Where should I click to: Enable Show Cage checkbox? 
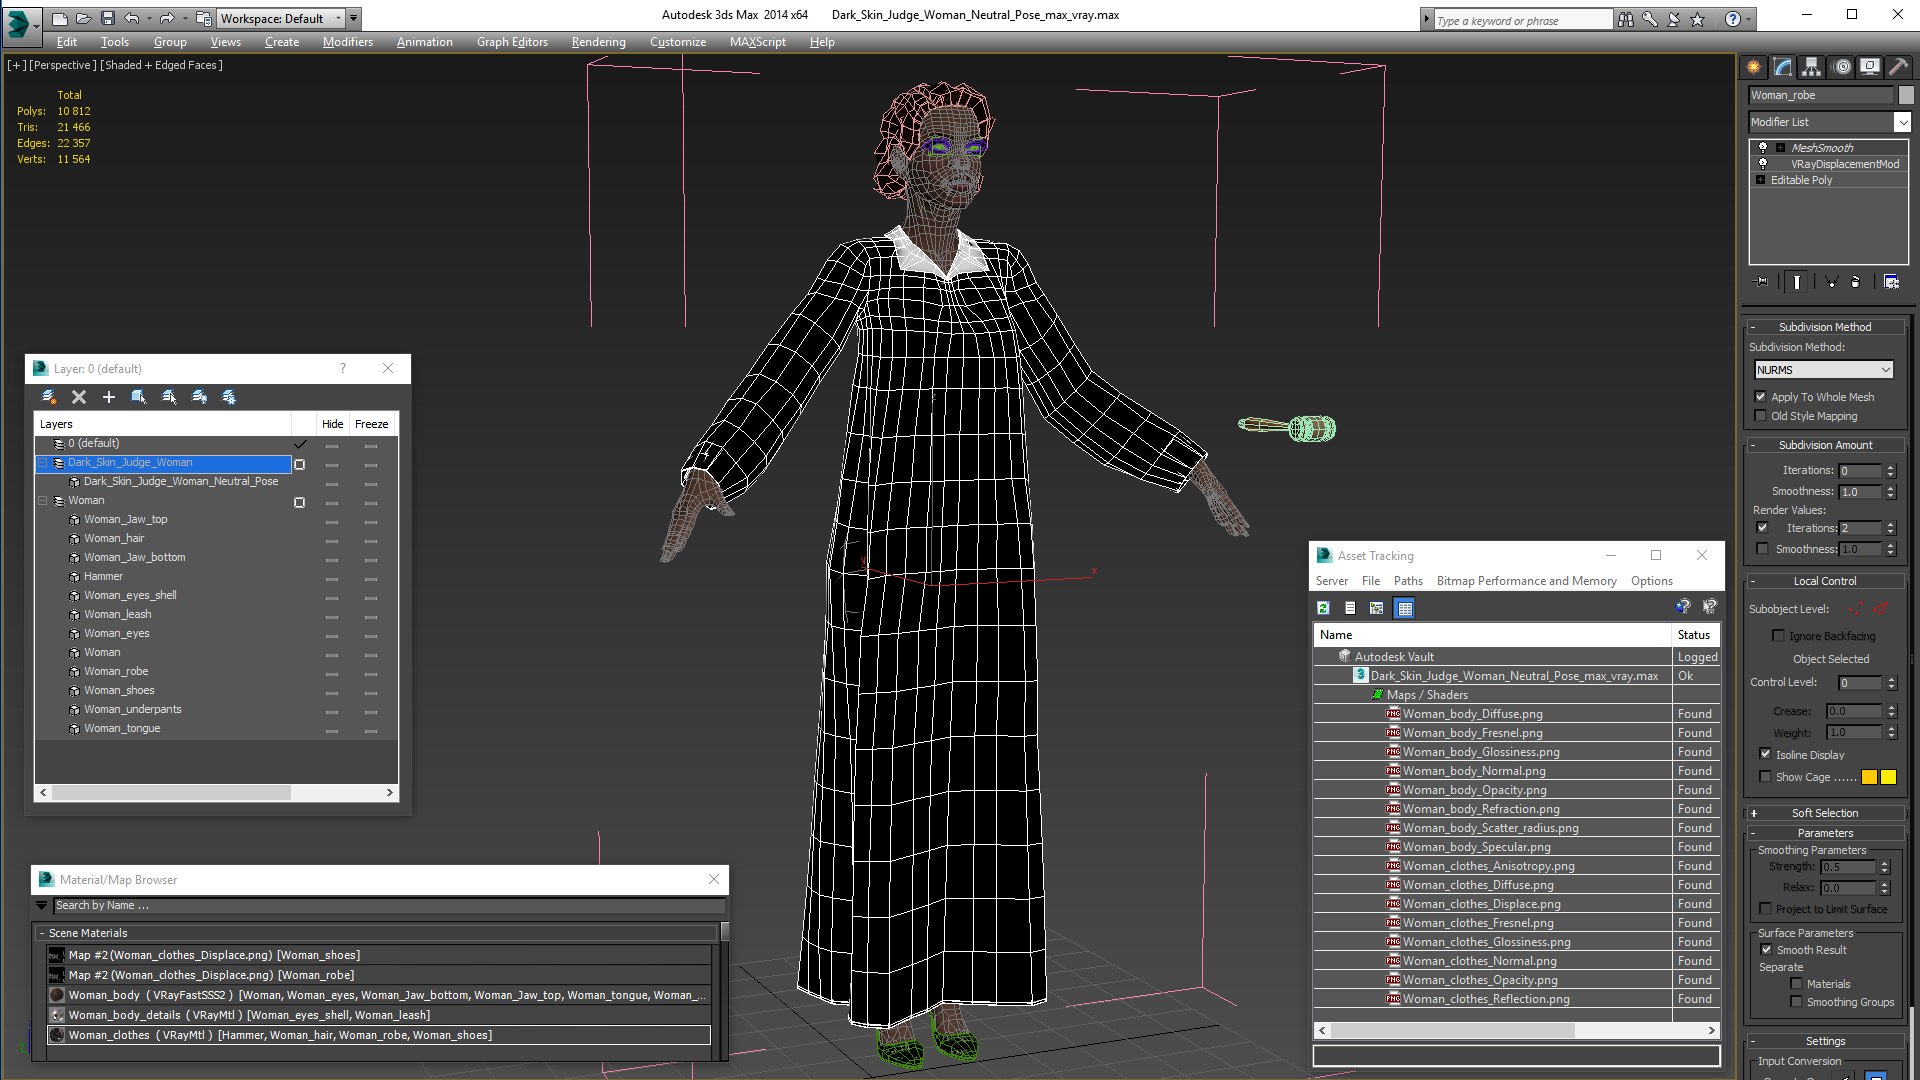[1765, 777]
